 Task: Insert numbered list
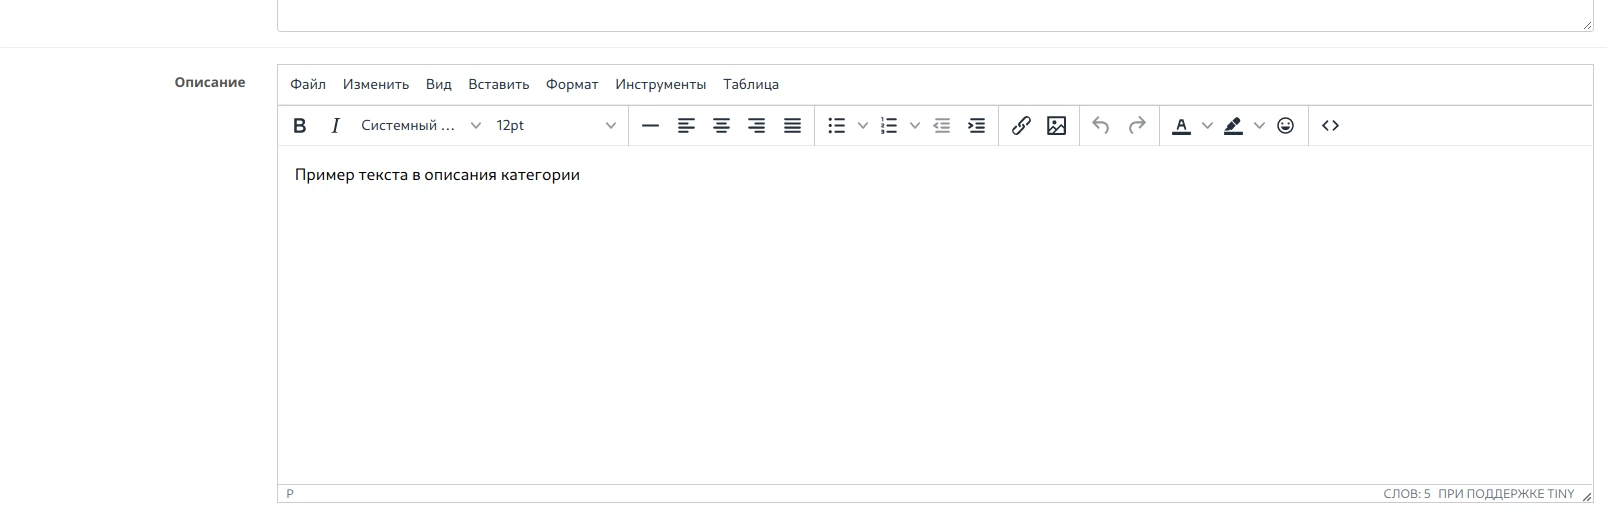coord(889,125)
